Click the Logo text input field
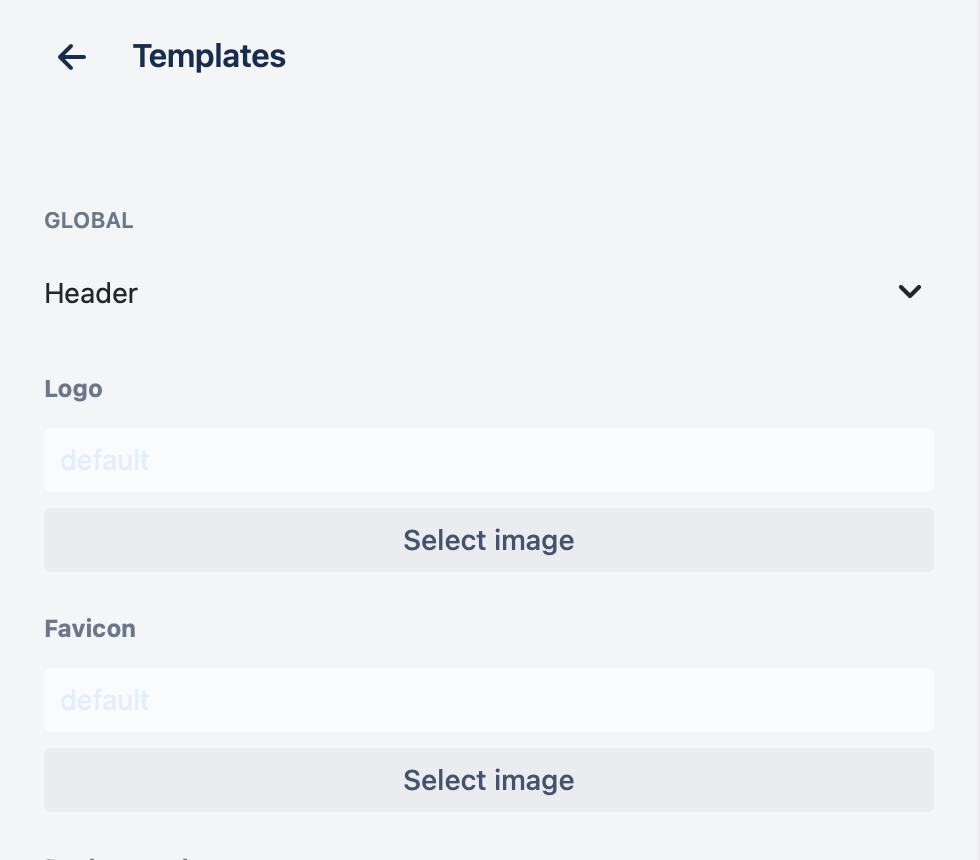Image resolution: width=980 pixels, height=860 pixels. point(488,460)
